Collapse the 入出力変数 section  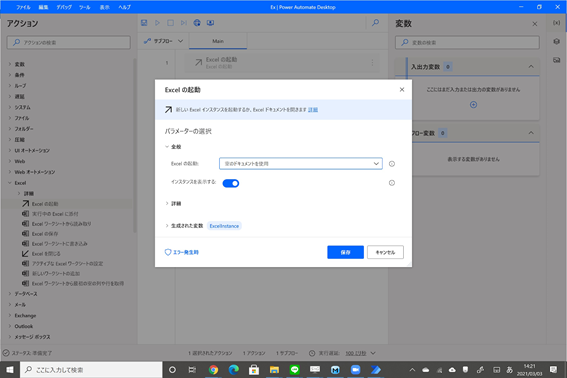click(x=531, y=67)
